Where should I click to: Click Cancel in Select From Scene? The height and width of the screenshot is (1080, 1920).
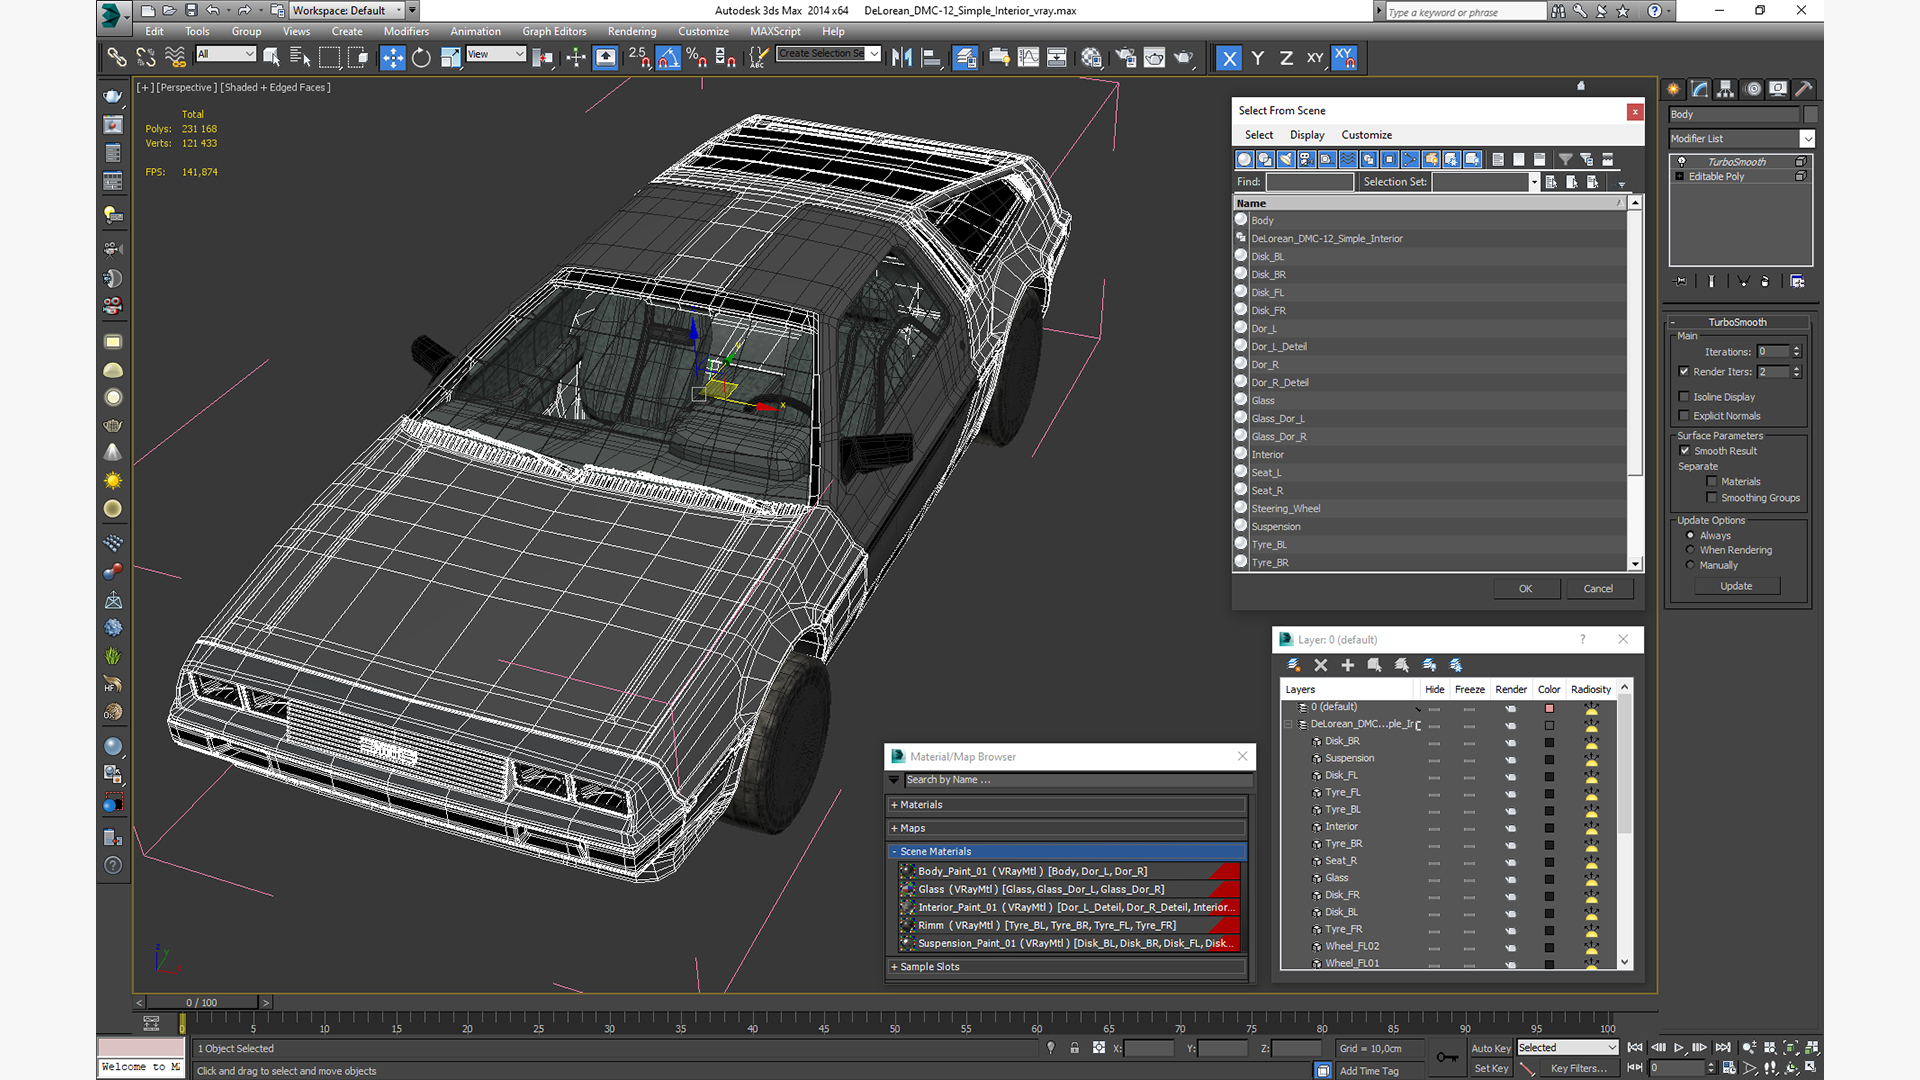1598,589
